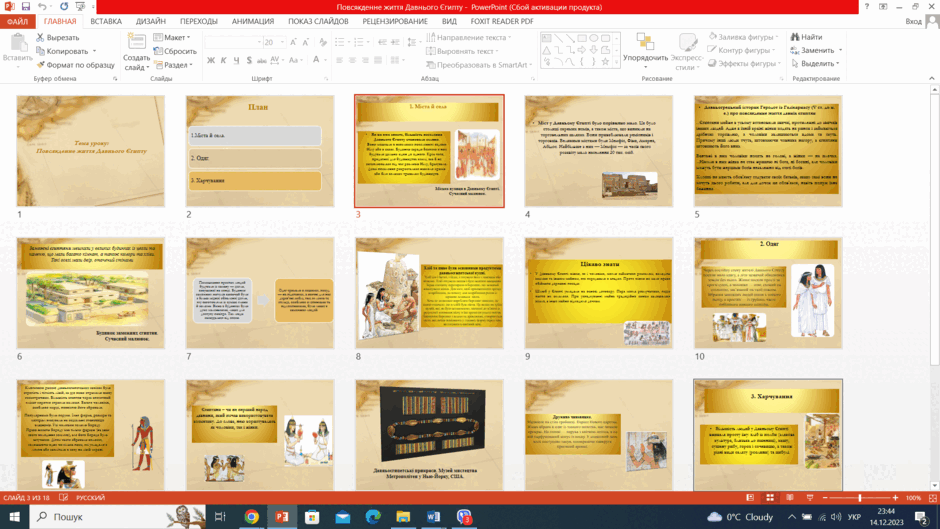Open the ФАЙЛ tab
Image resolution: width=940 pixels, height=529 pixels.
17,21
